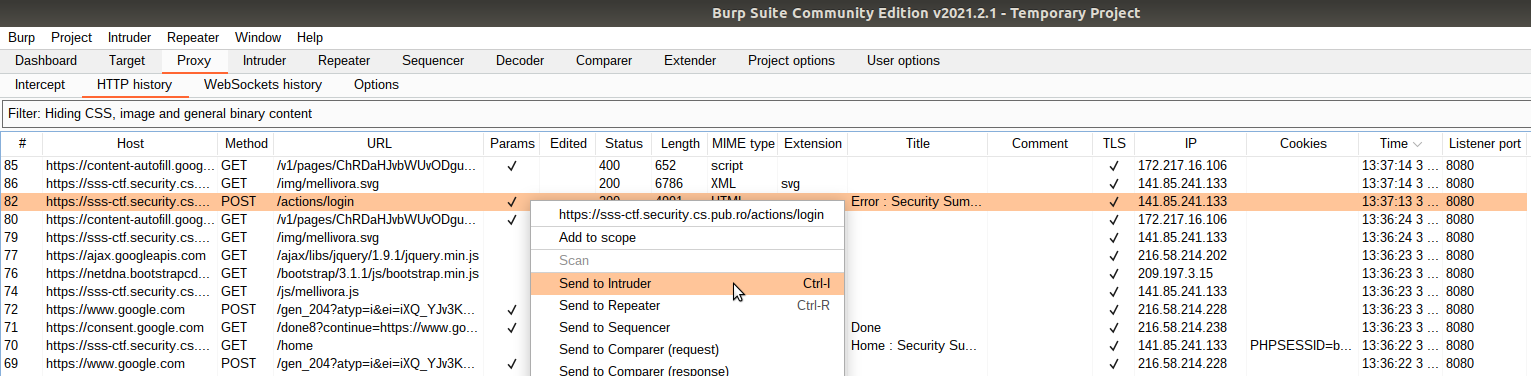The width and height of the screenshot is (1531, 376).
Task: Open the Help menu
Action: click(310, 37)
